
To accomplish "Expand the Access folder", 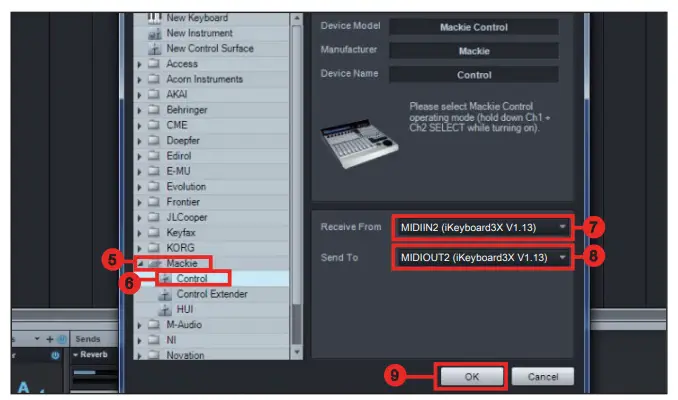I will [139, 64].
